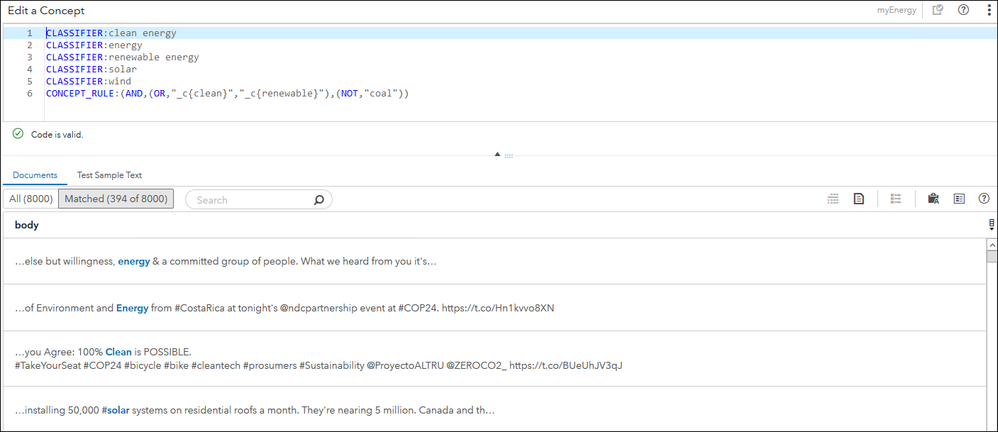
Task: Toggle the Matched (394 of 8000) filter
Action: (x=116, y=200)
